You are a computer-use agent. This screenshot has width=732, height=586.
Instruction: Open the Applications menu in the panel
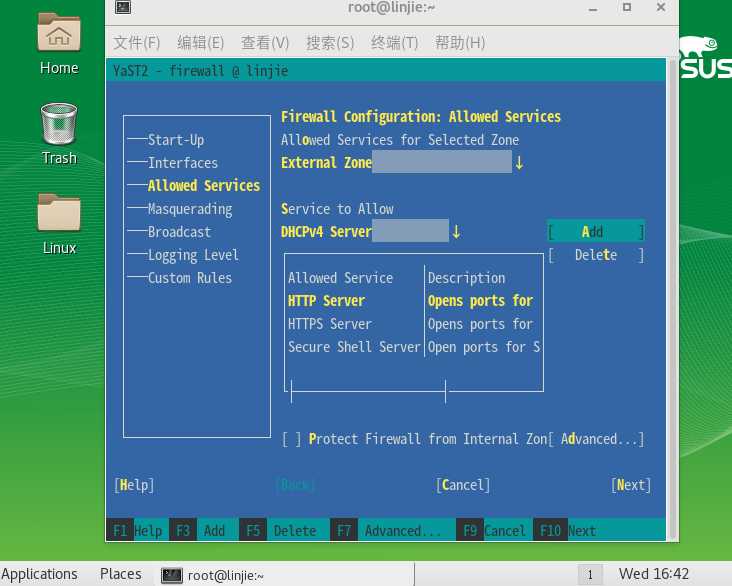coord(39,574)
